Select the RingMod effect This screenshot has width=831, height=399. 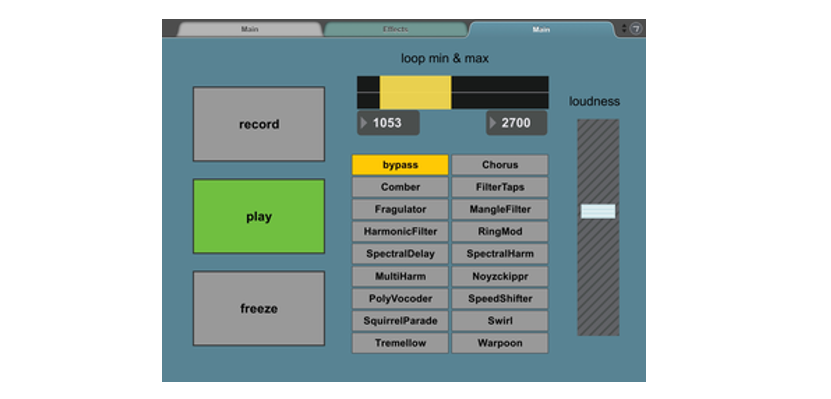click(500, 232)
